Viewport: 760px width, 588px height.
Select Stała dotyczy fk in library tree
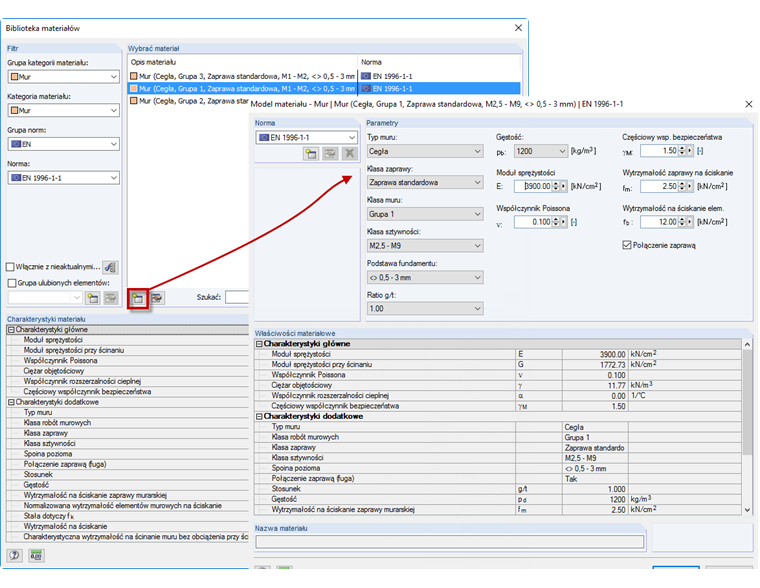[48, 516]
